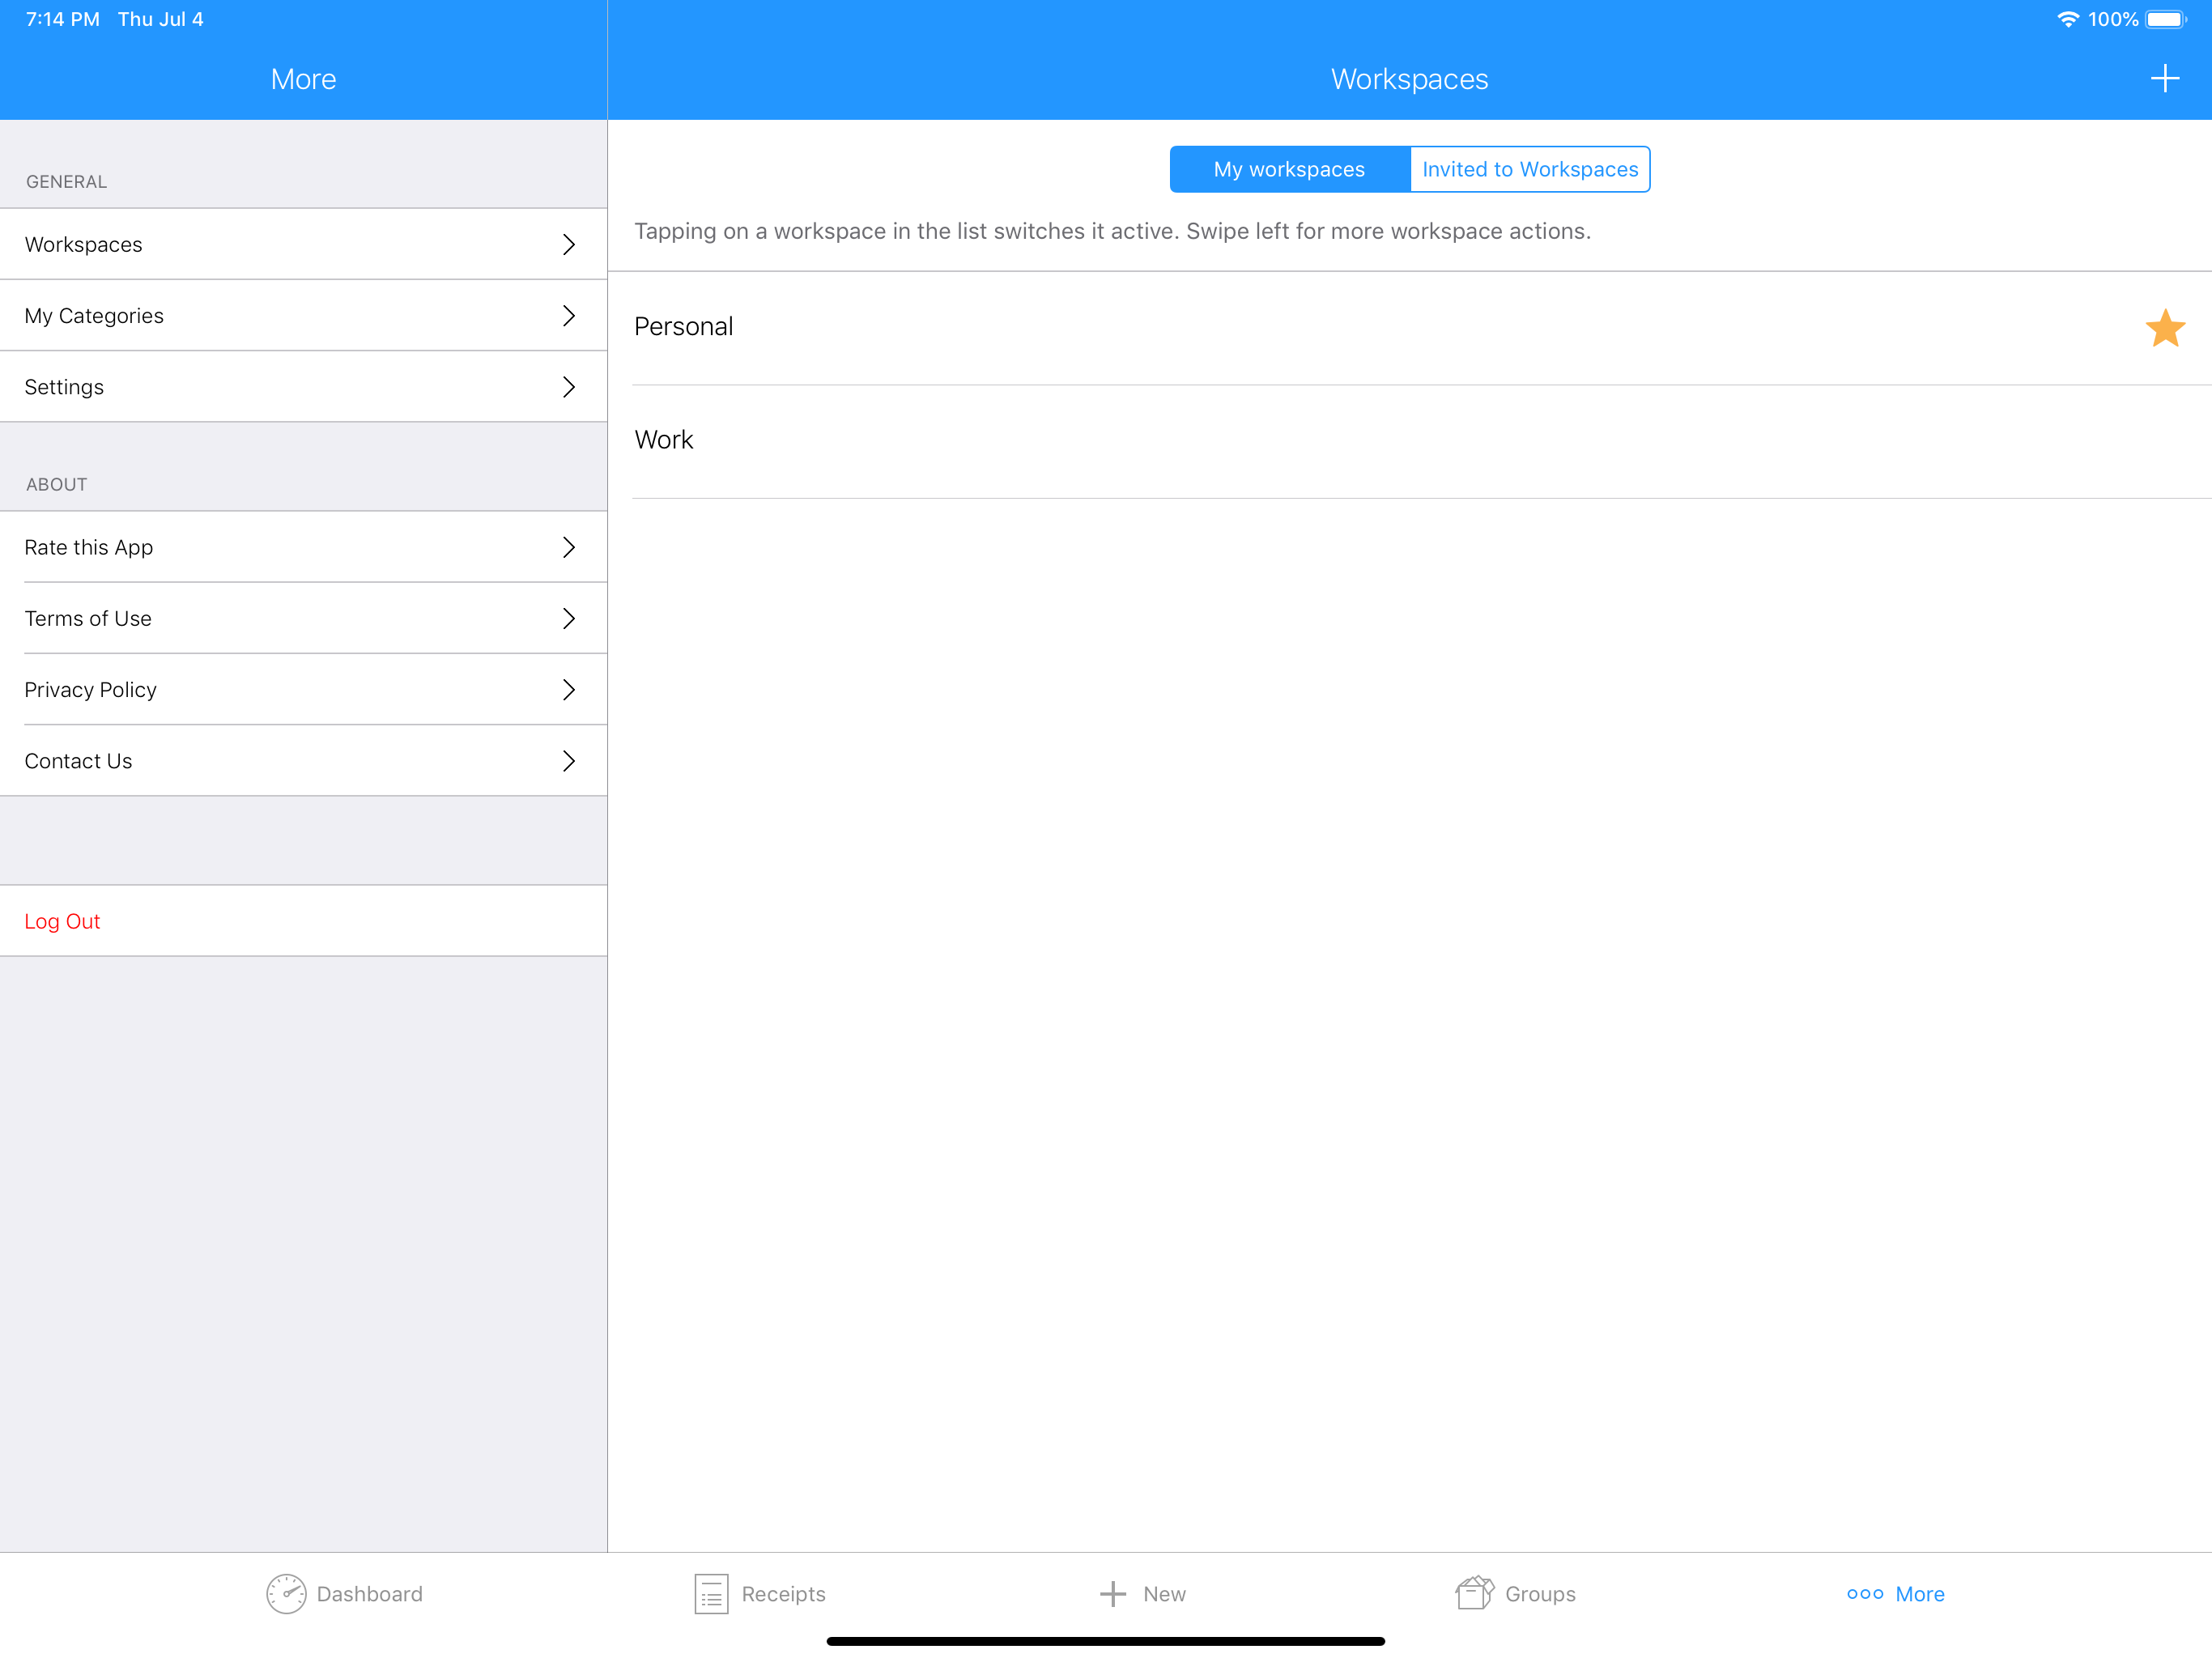Tap the orange star on Personal workspace
The height and width of the screenshot is (1658, 2212).
[x=2164, y=328]
